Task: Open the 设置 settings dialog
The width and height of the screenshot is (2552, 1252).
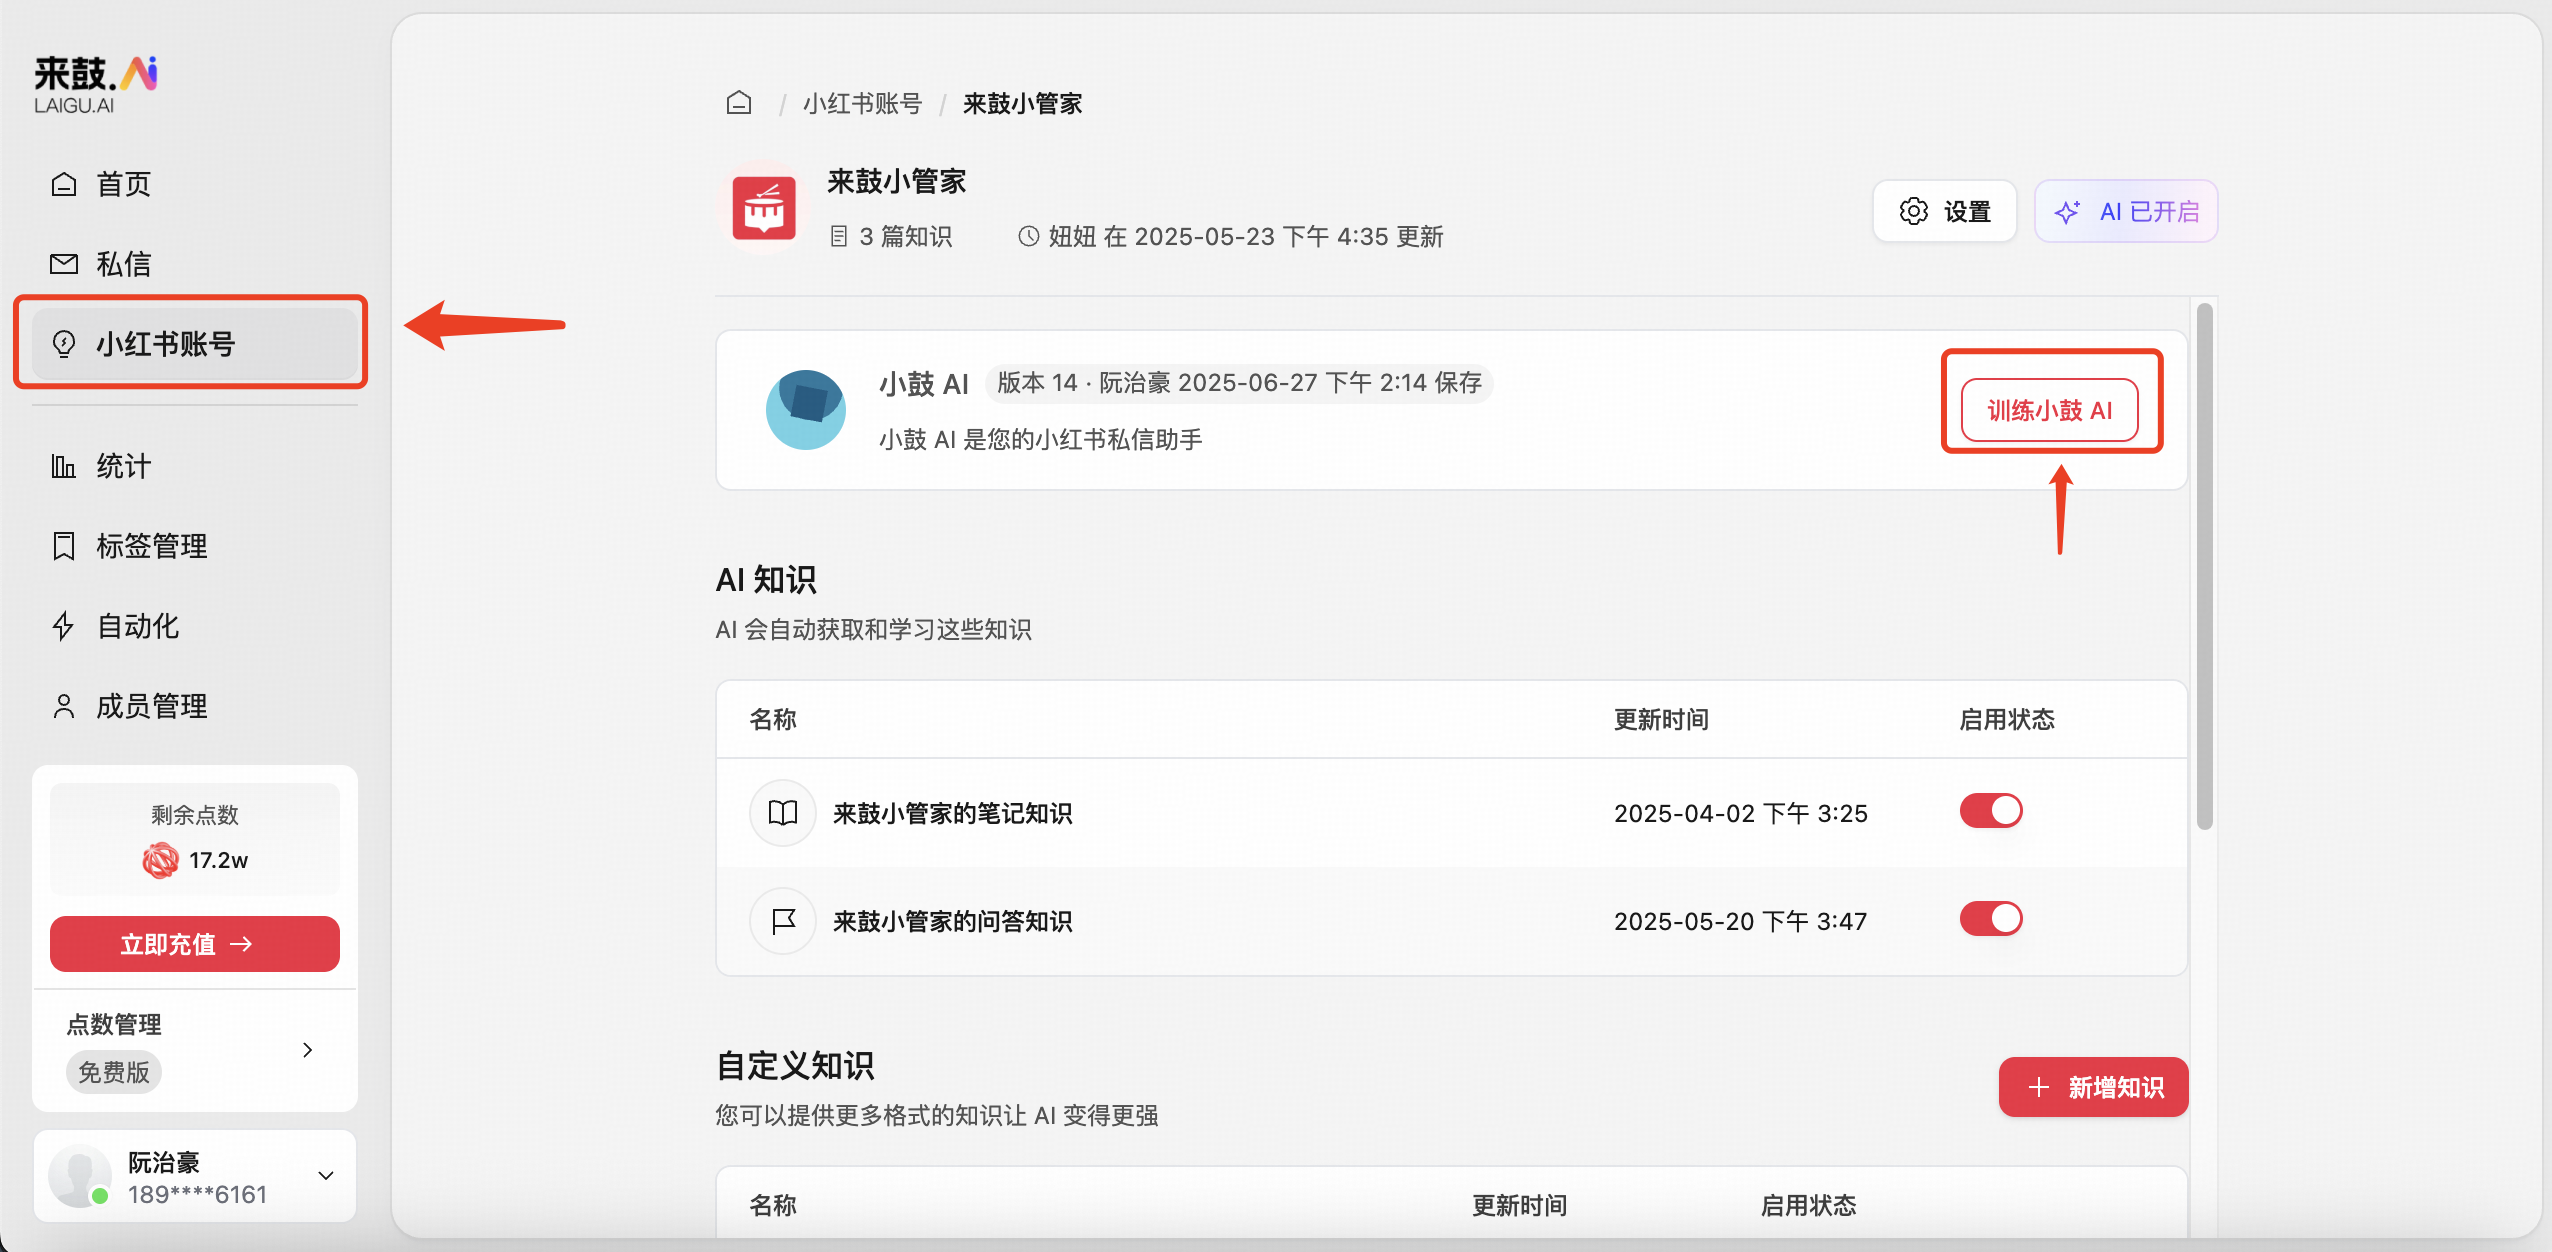Action: tap(1943, 211)
